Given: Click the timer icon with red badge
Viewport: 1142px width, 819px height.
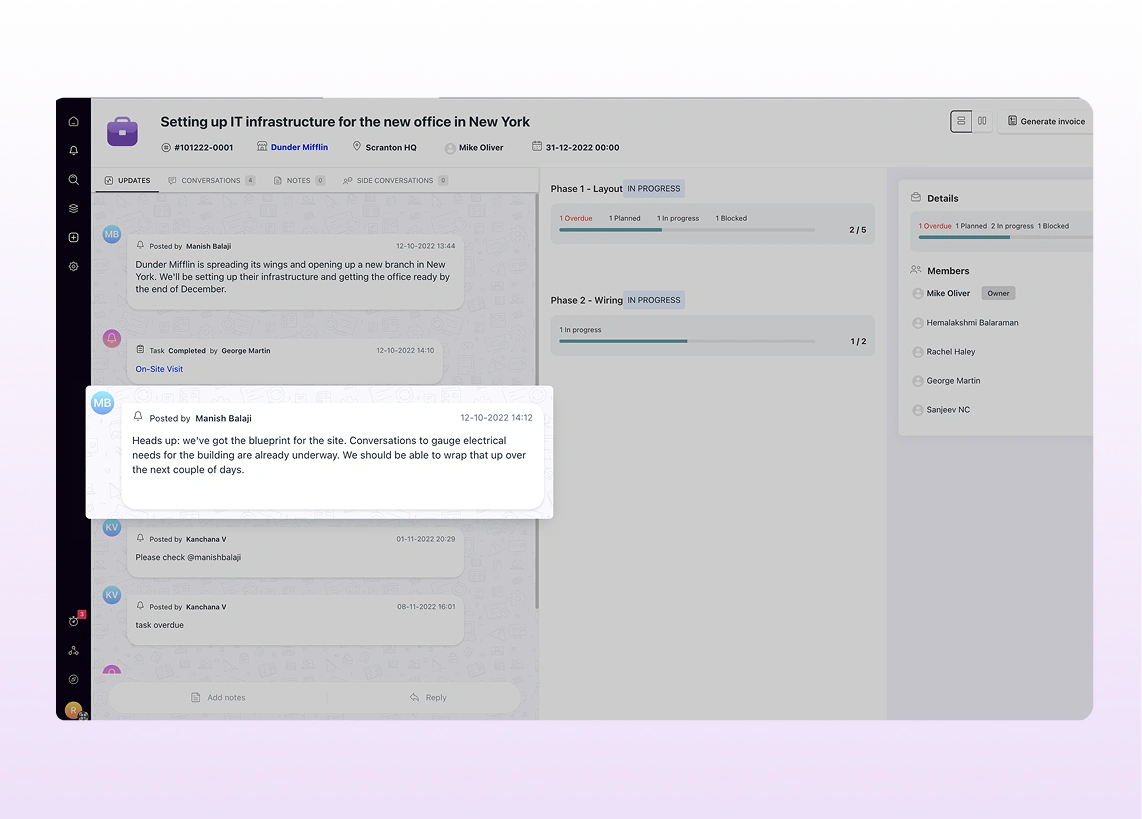Looking at the screenshot, I should (74, 621).
